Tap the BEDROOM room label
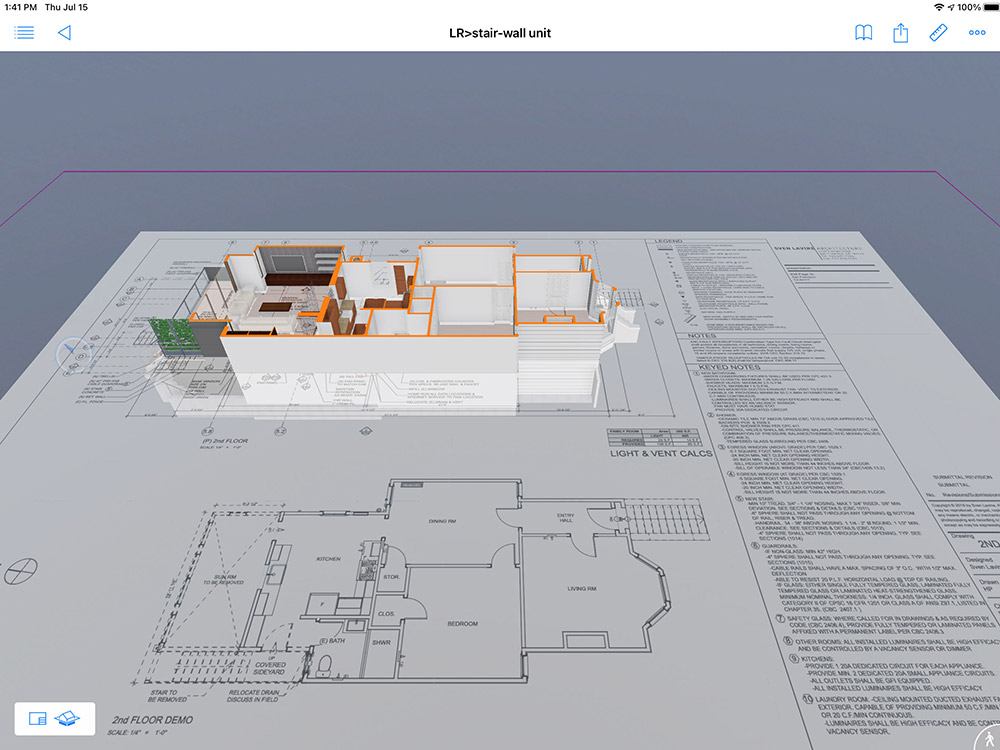 pos(462,623)
